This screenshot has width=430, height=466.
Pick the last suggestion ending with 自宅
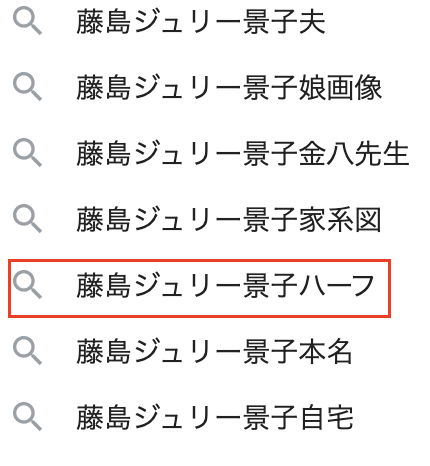215,417
